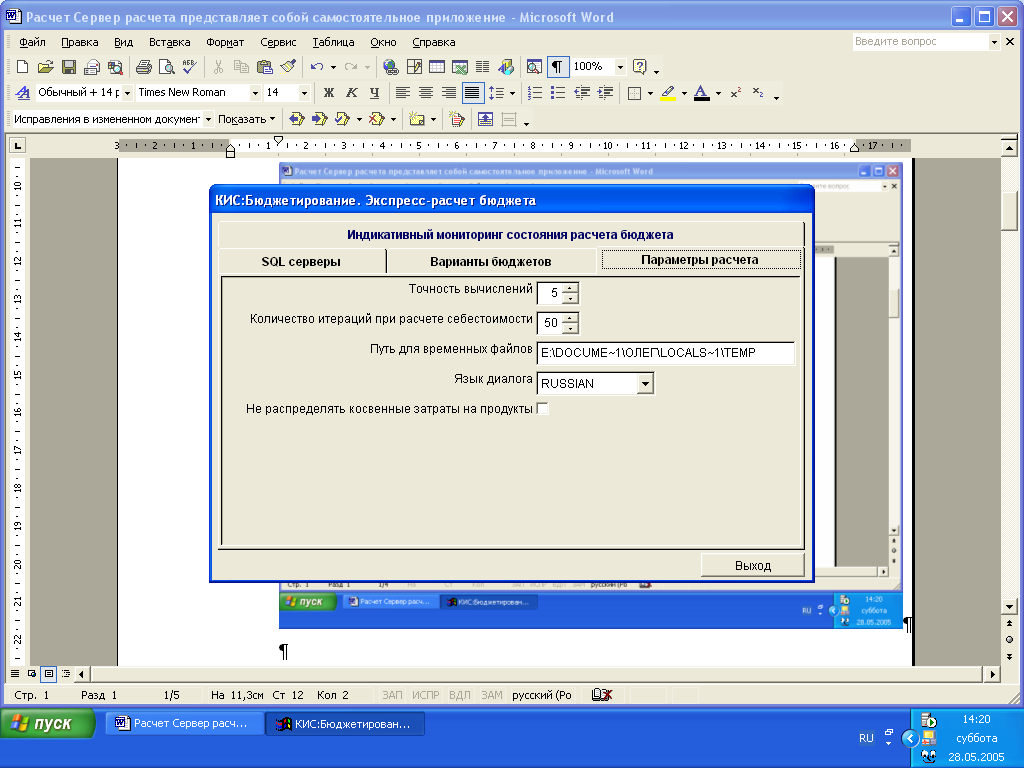1024x768 pixels.
Task: Insert a new comment
Action: [417, 119]
